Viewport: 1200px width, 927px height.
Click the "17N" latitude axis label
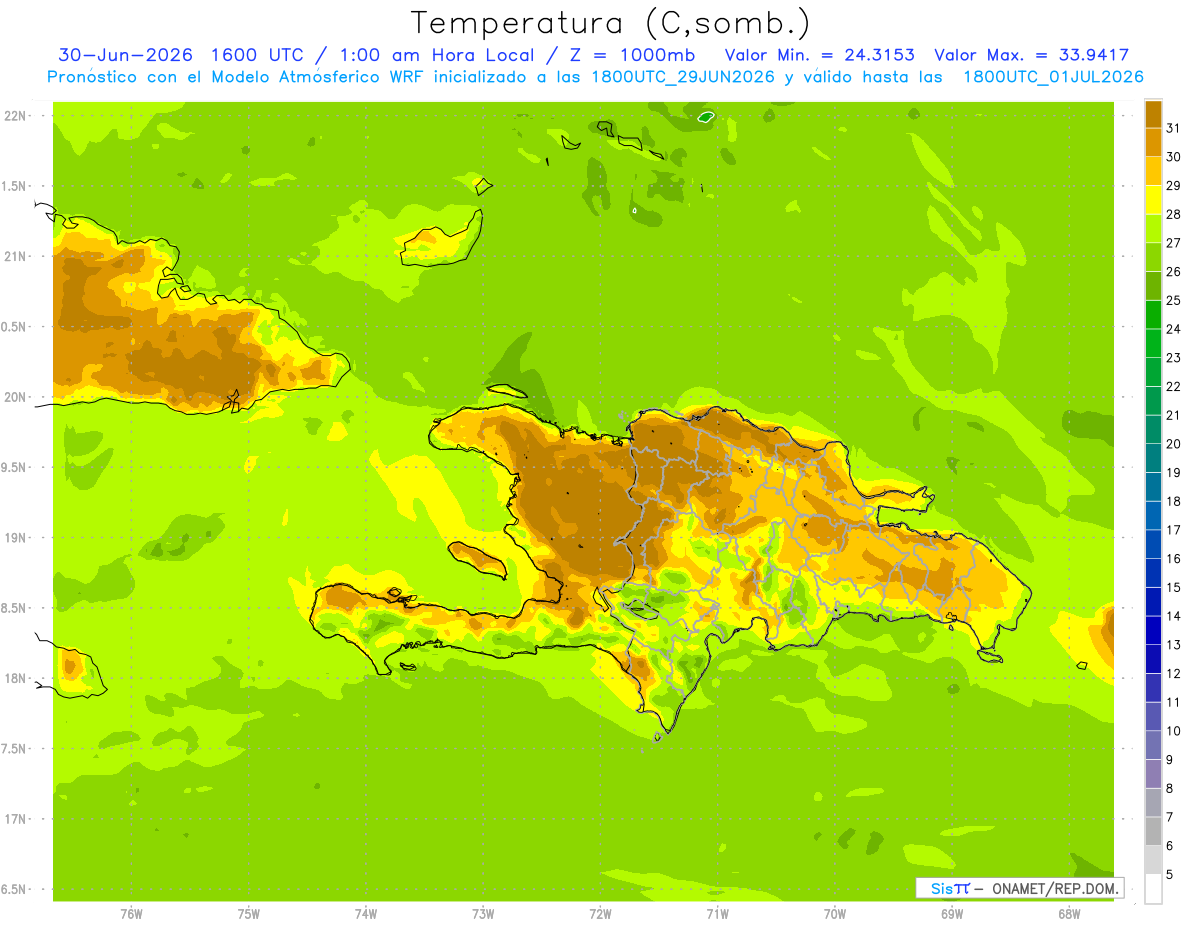pos(15,819)
